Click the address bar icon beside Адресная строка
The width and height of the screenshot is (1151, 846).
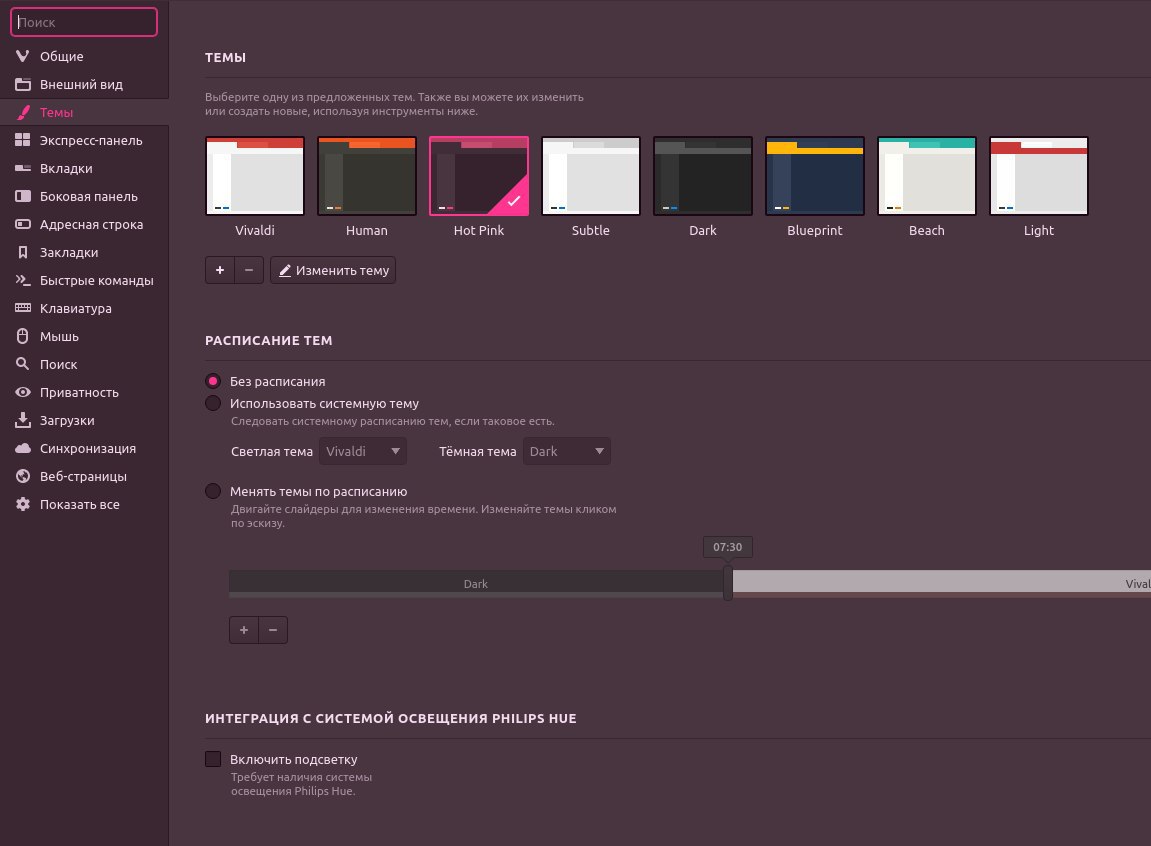click(x=23, y=224)
